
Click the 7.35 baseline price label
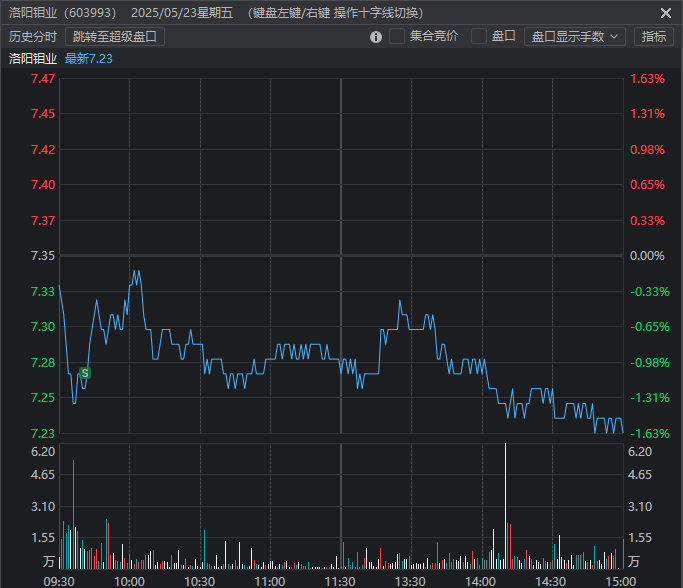pos(43,256)
